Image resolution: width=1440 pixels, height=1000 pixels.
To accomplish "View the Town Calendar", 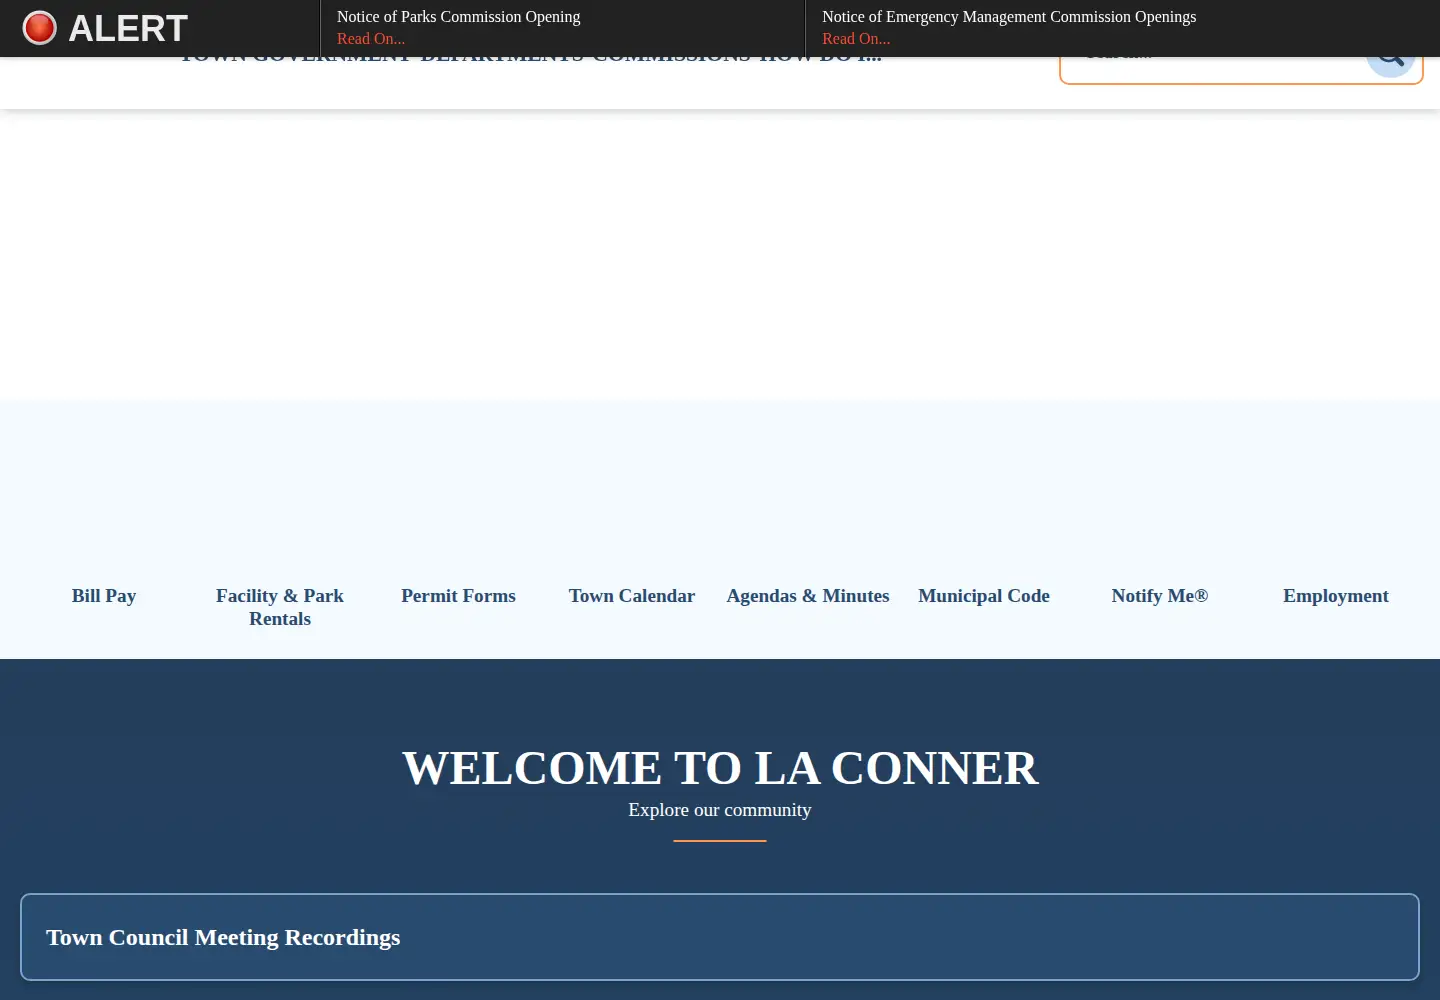I will point(632,596).
